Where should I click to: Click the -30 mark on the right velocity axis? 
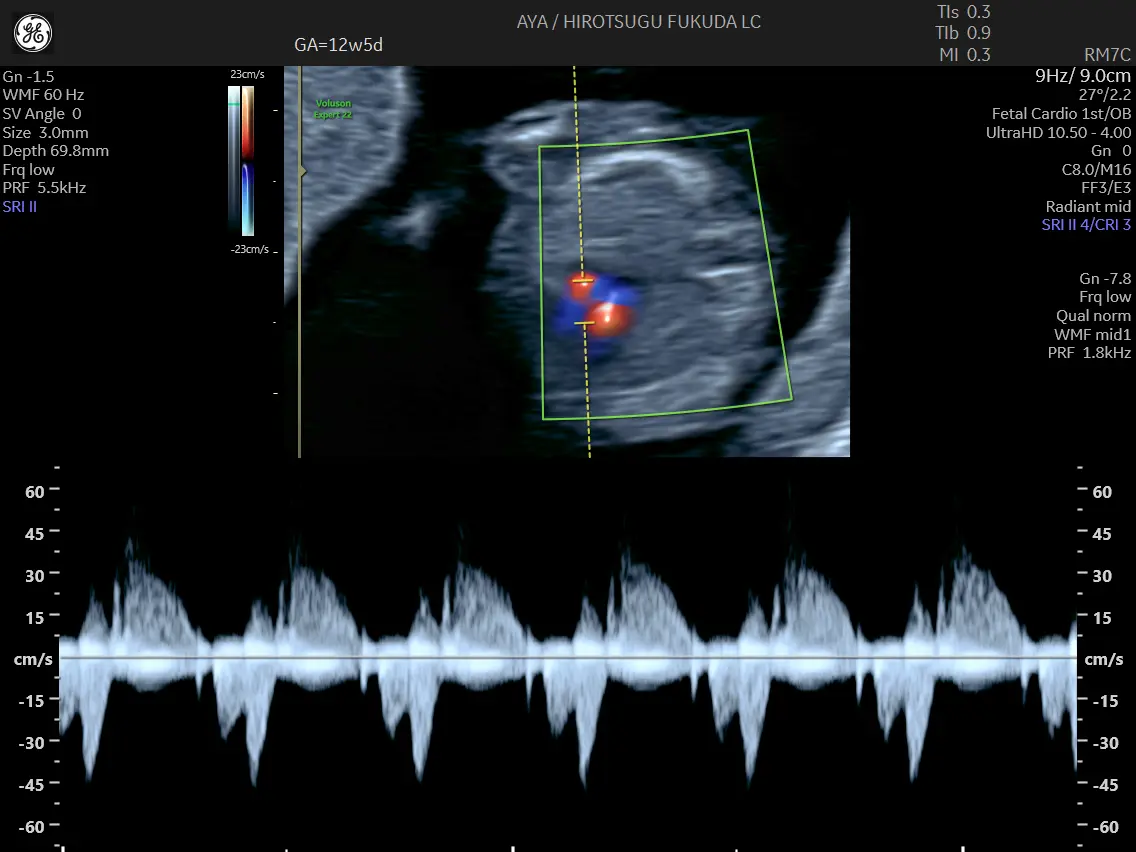(x=1105, y=743)
